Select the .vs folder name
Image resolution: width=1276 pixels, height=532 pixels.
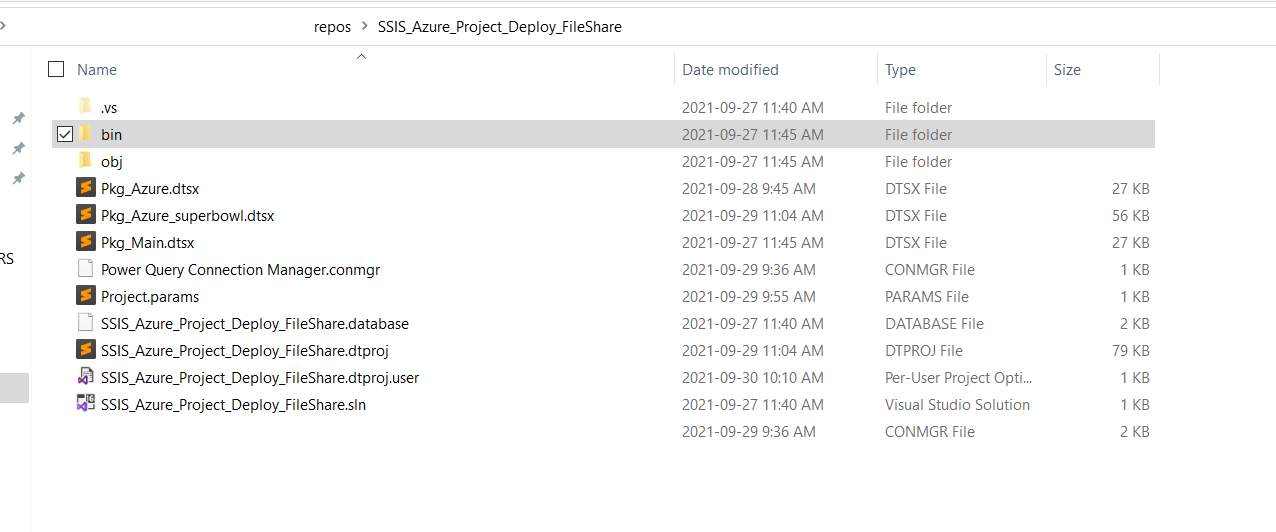tap(109, 107)
